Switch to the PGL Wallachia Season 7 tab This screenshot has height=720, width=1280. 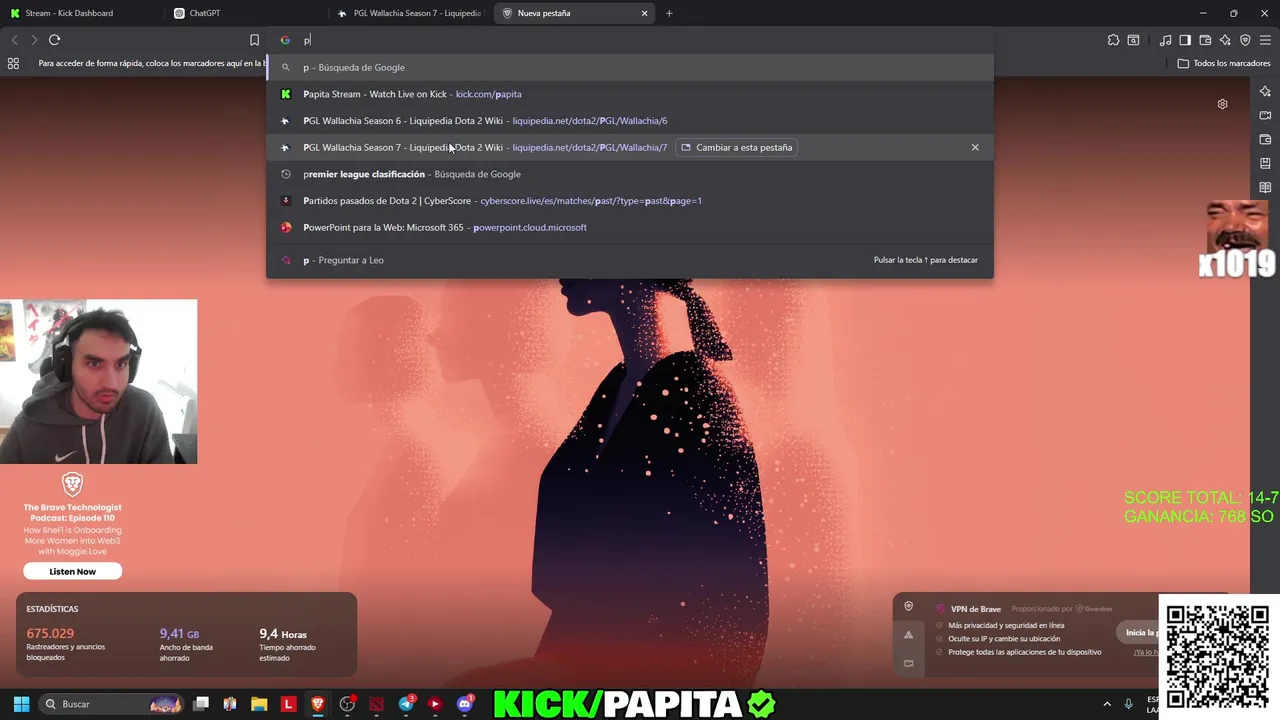click(410, 13)
